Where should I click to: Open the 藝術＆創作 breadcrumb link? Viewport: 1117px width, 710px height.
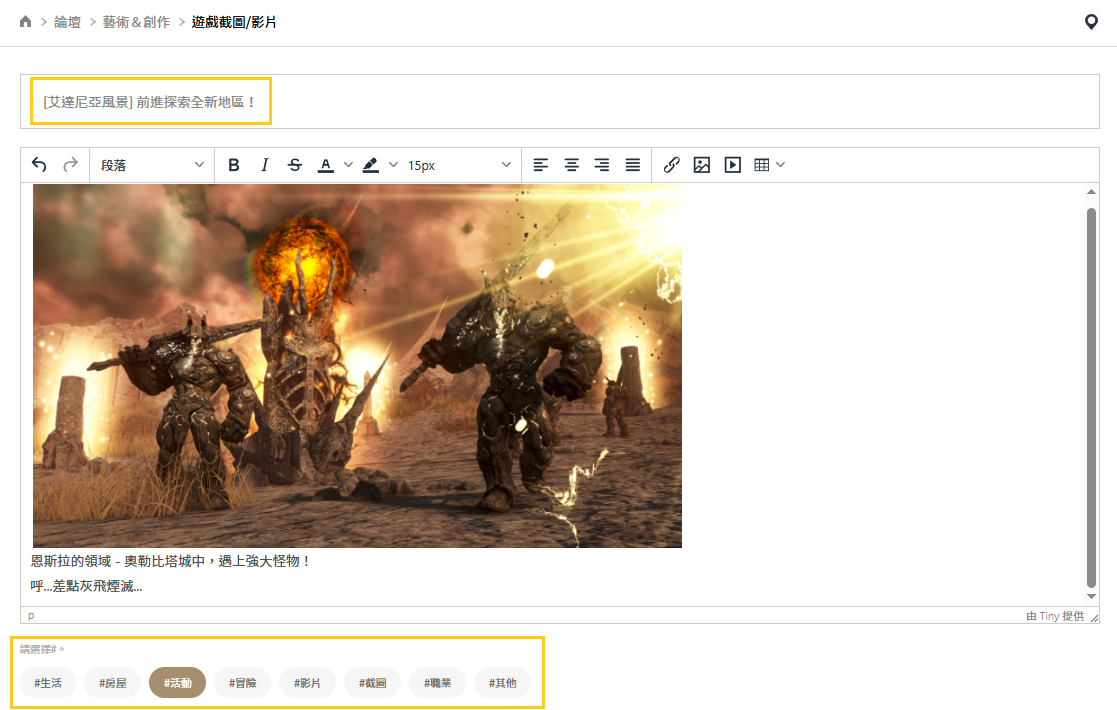point(136,22)
